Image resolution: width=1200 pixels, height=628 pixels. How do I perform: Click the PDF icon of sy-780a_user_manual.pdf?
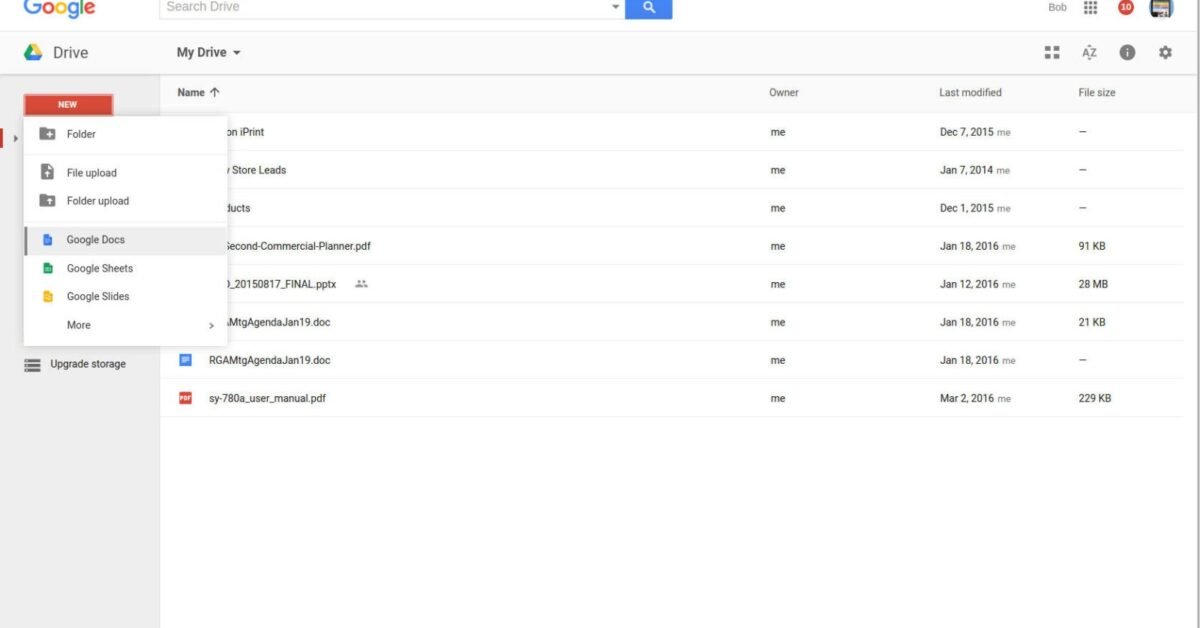185,398
